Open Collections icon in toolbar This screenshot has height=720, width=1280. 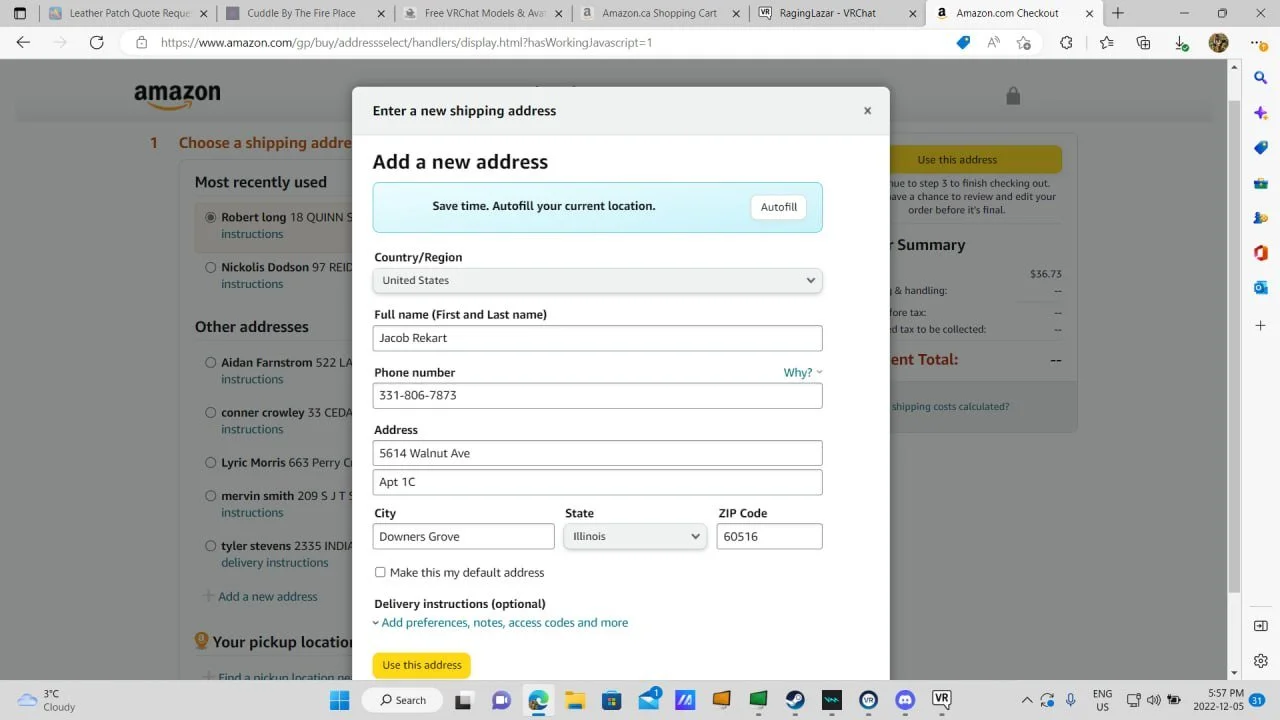pyautogui.click(x=1144, y=42)
